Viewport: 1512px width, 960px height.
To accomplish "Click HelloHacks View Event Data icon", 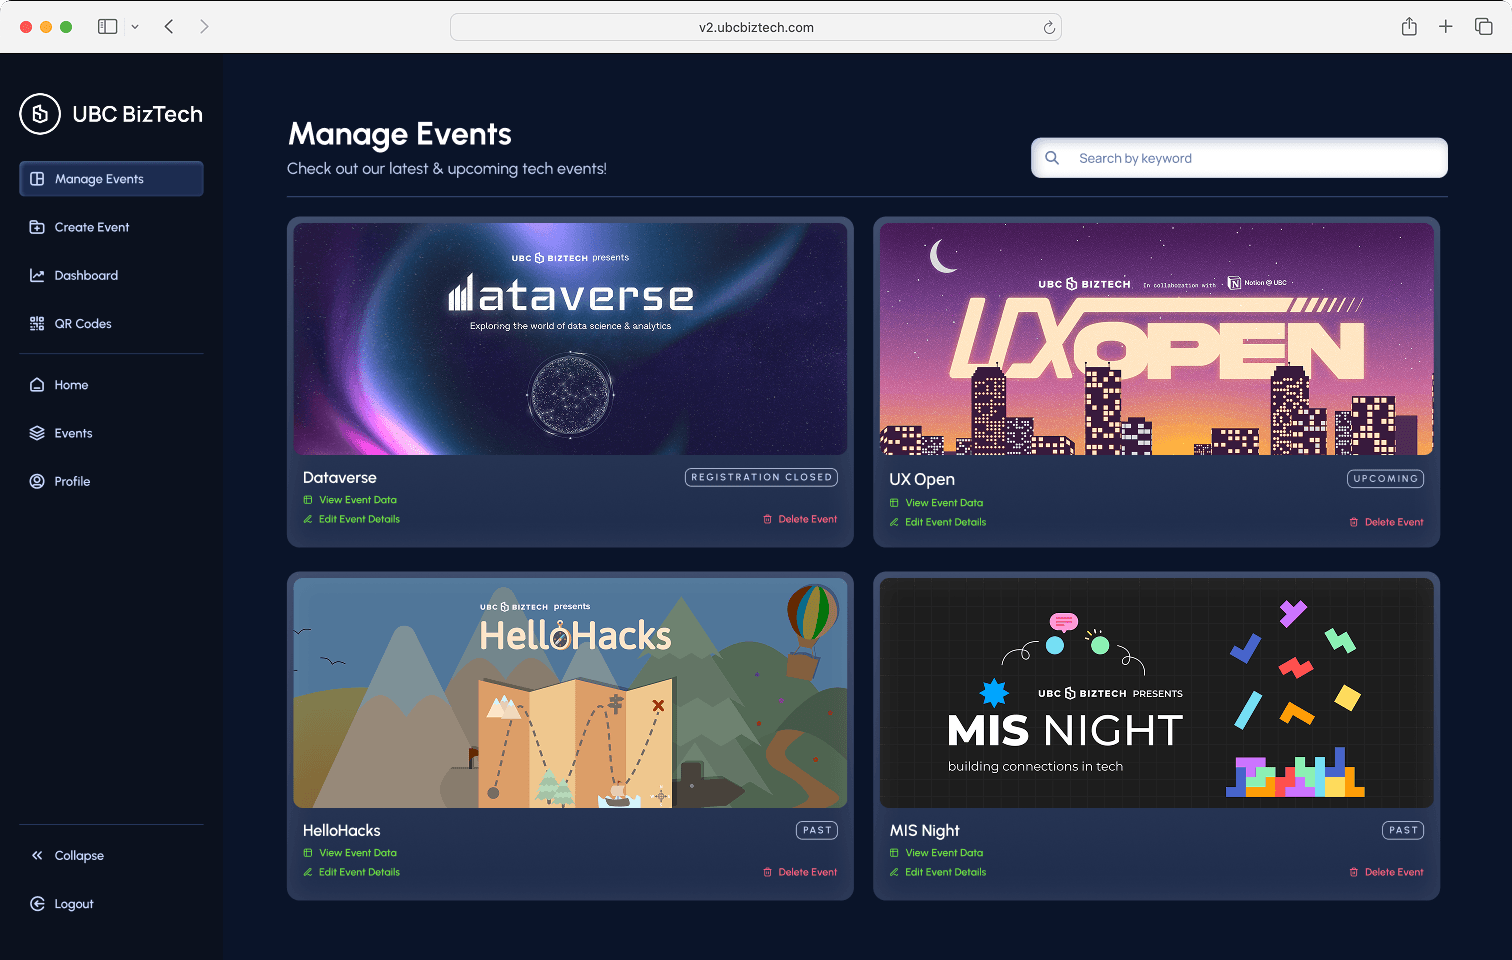I will click(x=308, y=853).
